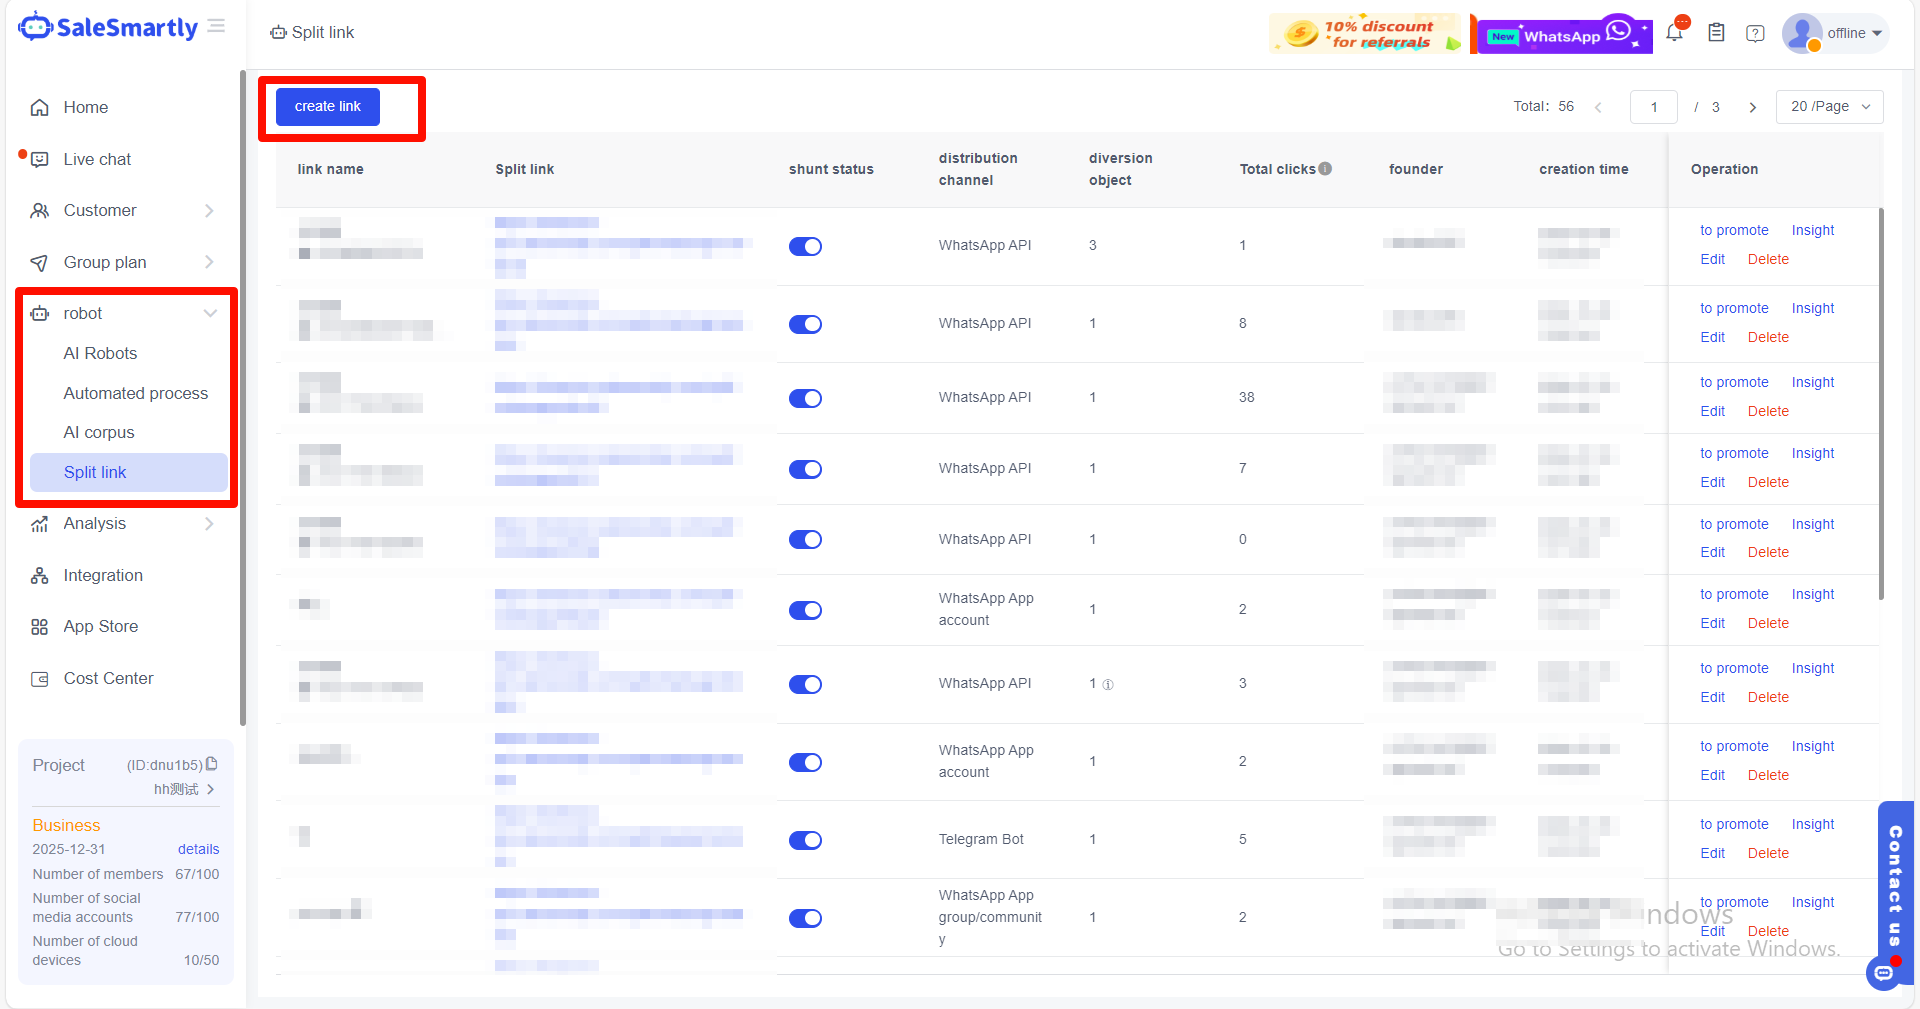The image size is (1920, 1009).
Task: Click the WhatsApp promotion banner
Action: click(x=1565, y=34)
